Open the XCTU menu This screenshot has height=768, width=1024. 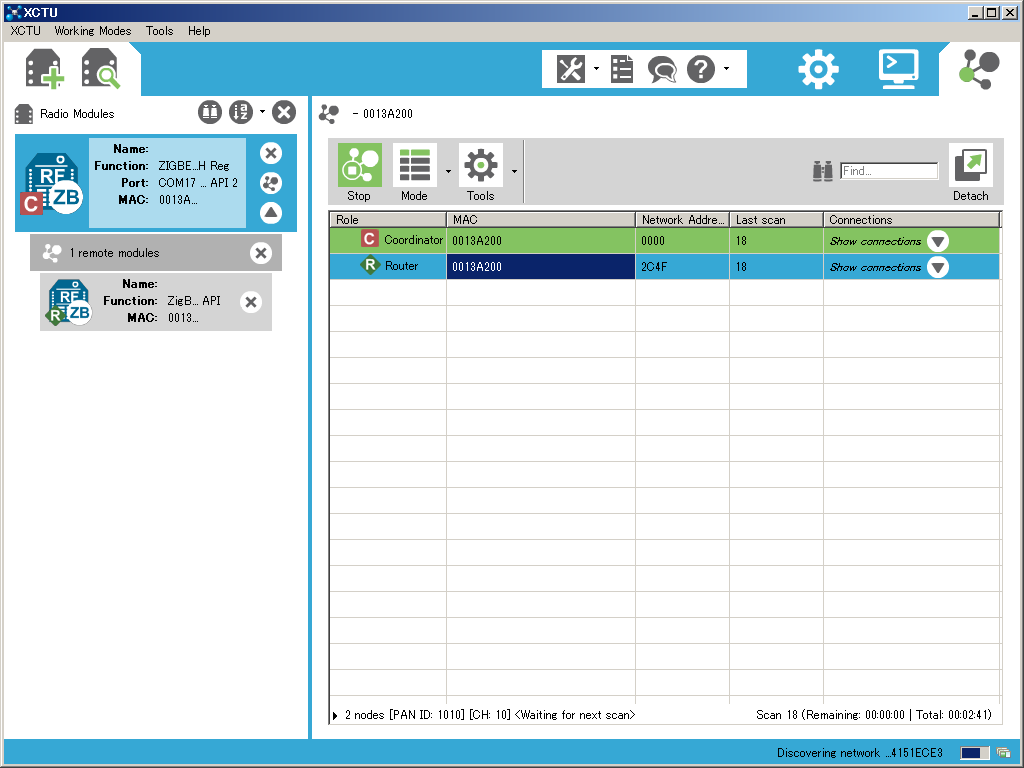tap(25, 31)
